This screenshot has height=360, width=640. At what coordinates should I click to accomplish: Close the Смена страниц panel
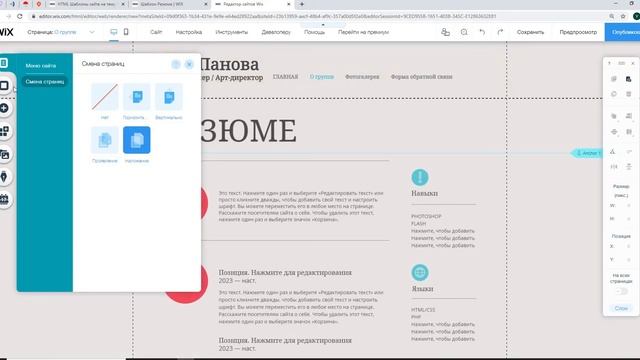189,64
